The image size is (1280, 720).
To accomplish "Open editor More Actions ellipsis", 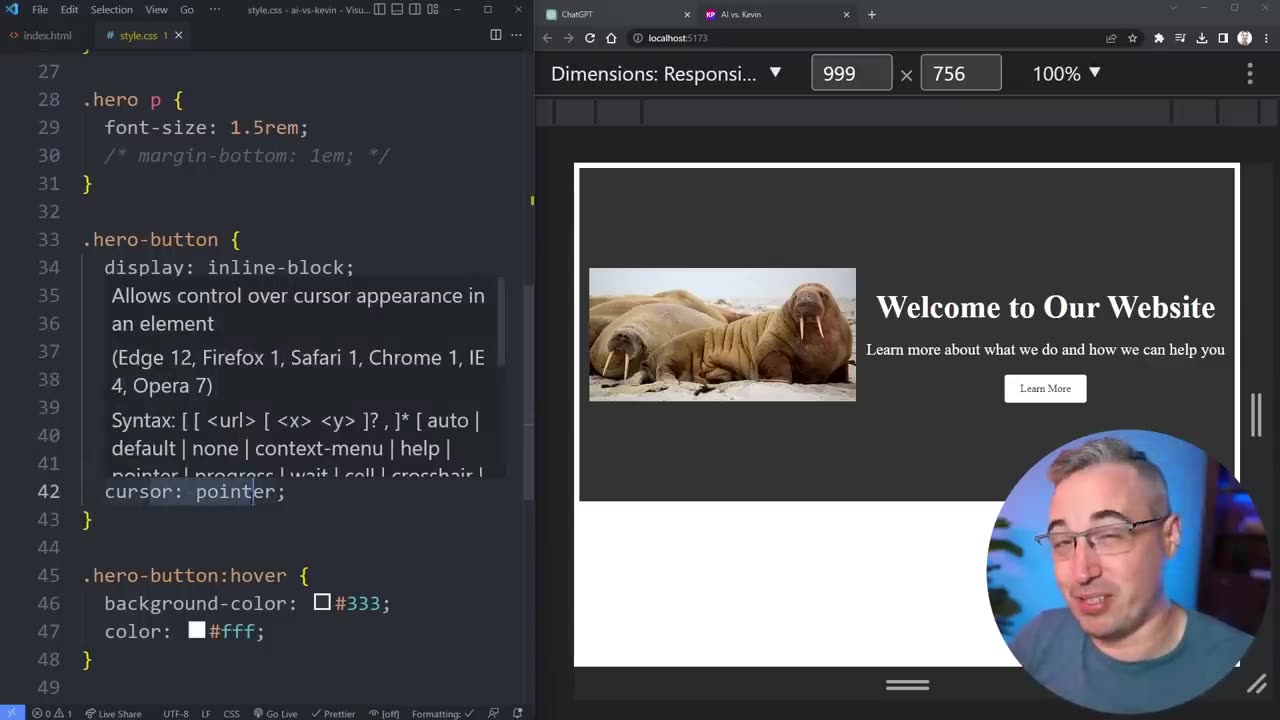I will (516, 35).
